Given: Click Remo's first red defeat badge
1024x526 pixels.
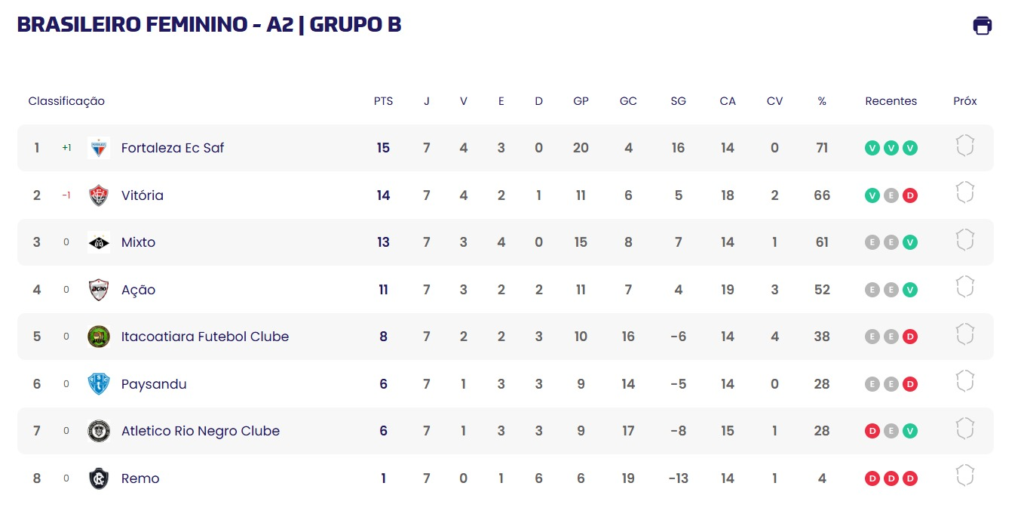Looking at the screenshot, I should 872,478.
